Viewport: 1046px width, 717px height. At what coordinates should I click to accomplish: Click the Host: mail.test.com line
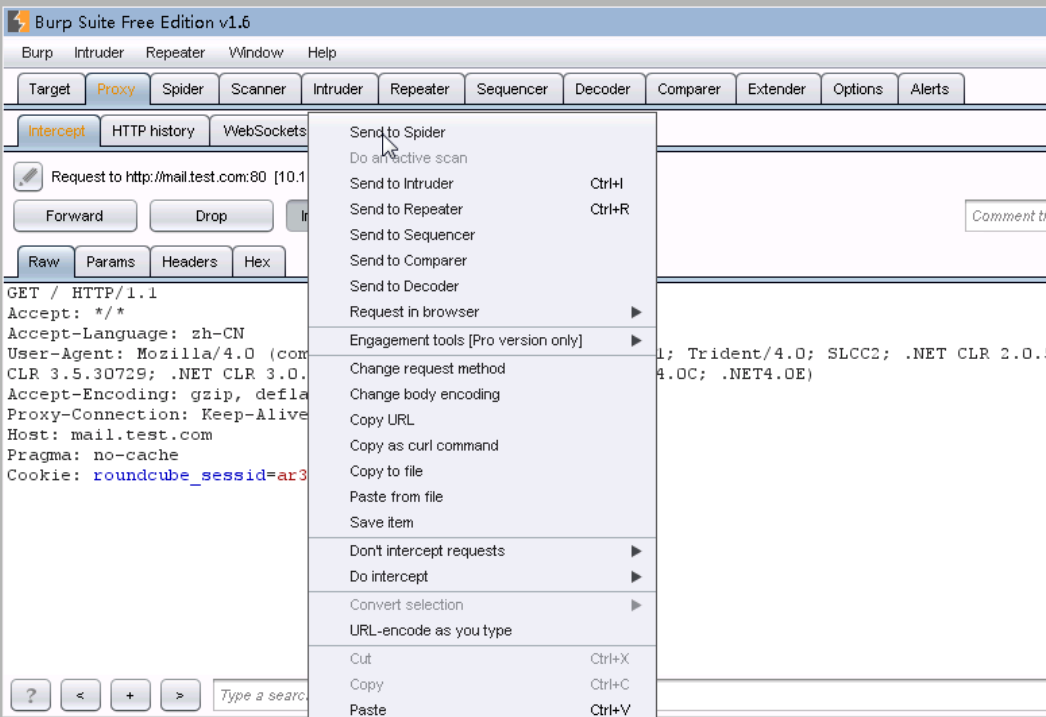coord(109,434)
